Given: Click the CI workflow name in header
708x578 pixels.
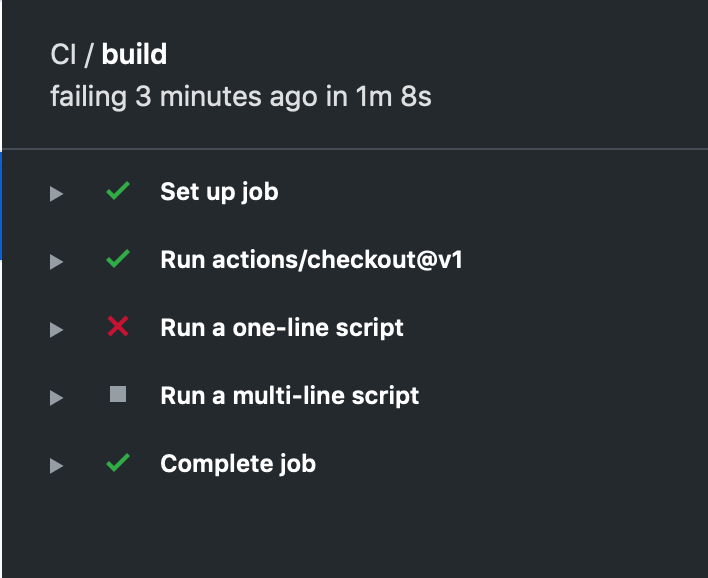Looking at the screenshot, I should point(63,55).
